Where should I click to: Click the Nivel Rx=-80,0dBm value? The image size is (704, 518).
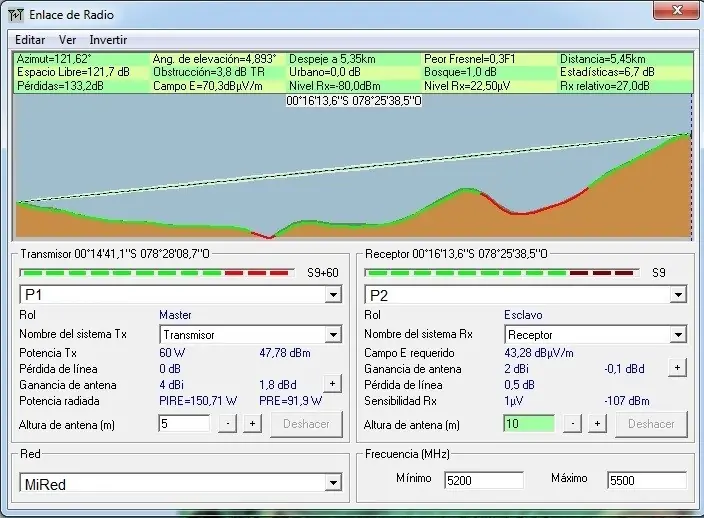334,86
